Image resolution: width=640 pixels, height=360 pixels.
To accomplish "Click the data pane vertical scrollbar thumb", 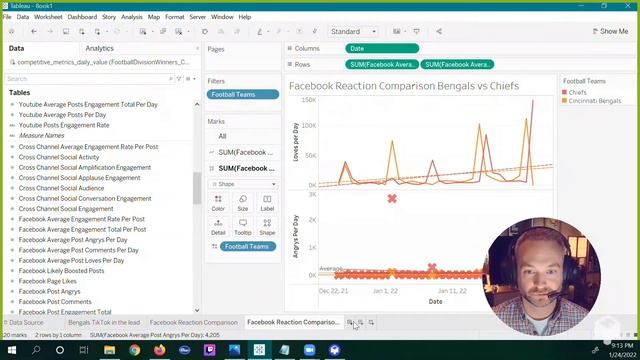I will coord(197,188).
